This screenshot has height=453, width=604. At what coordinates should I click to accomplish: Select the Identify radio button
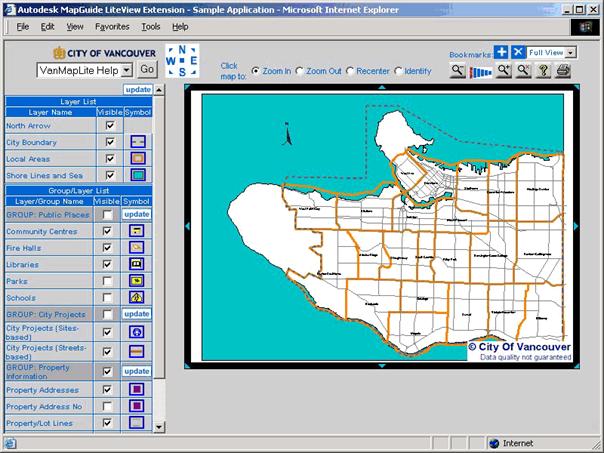(x=399, y=71)
